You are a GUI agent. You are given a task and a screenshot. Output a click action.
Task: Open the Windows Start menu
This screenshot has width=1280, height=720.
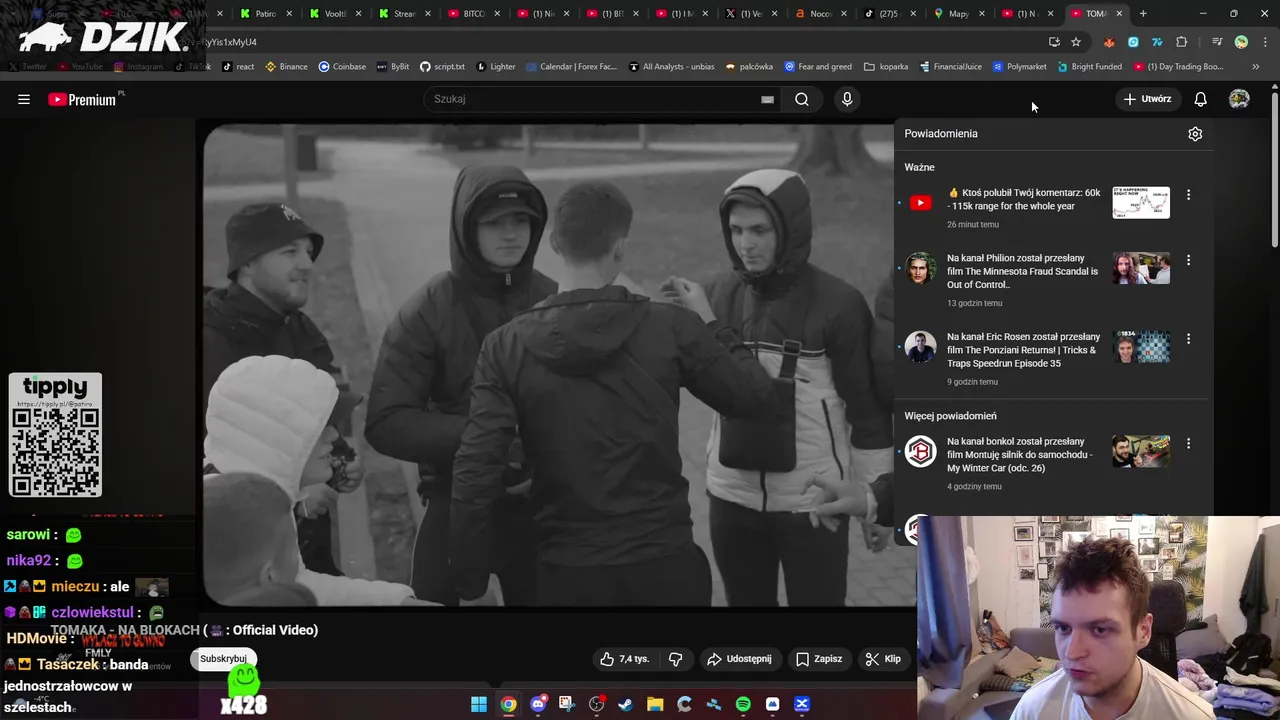[479, 704]
